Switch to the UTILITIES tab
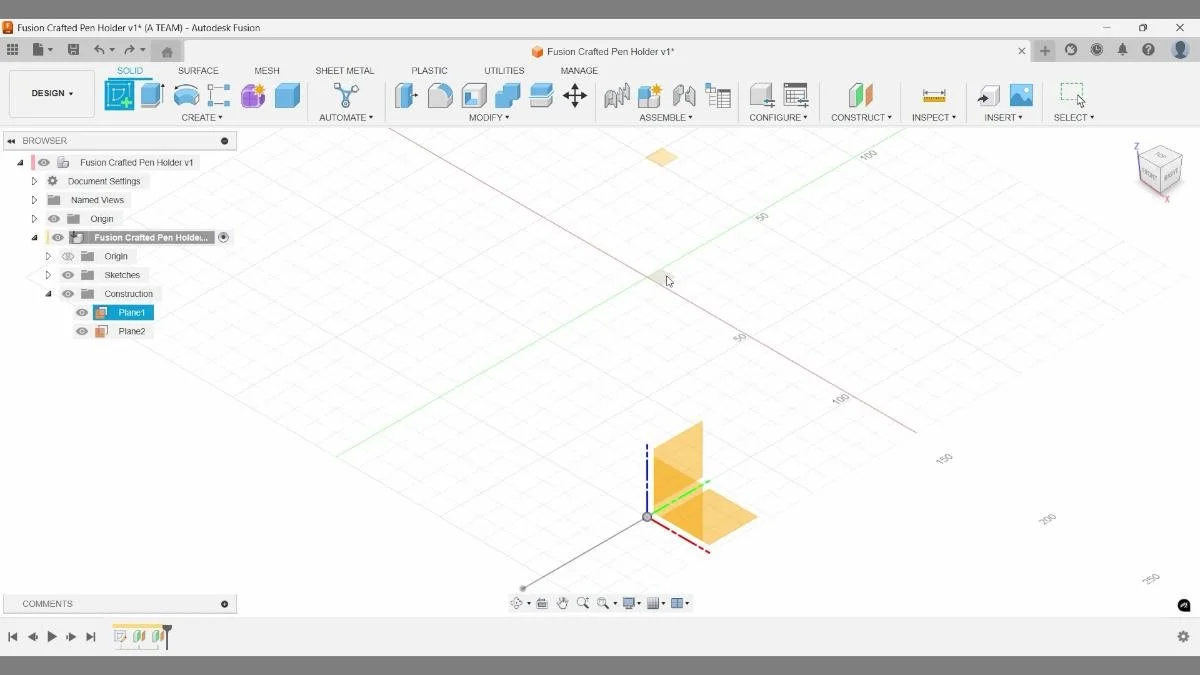 pos(504,71)
